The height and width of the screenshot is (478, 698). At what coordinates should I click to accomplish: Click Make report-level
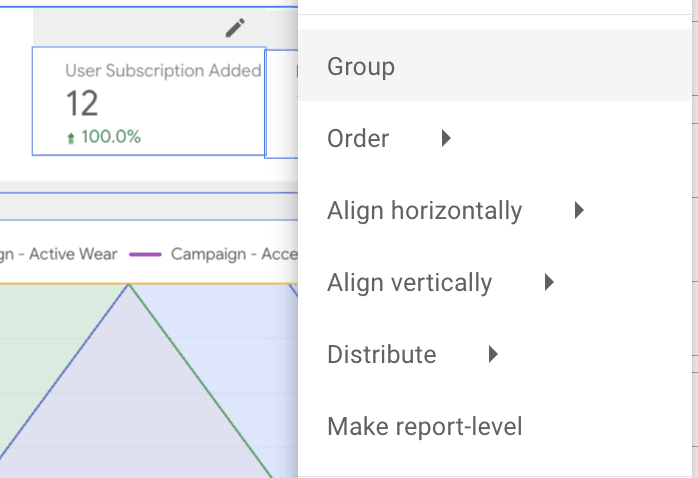coord(424,427)
